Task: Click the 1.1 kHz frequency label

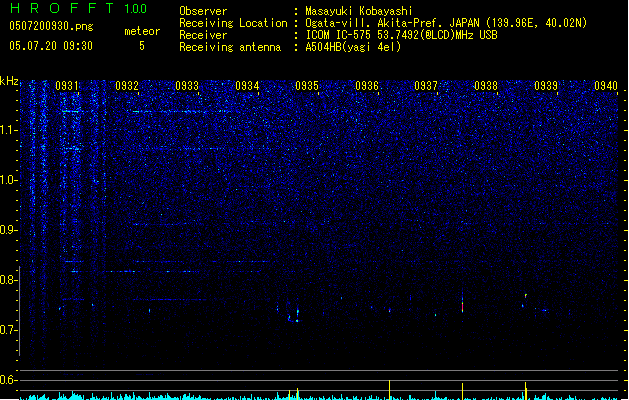Action: [x=9, y=130]
